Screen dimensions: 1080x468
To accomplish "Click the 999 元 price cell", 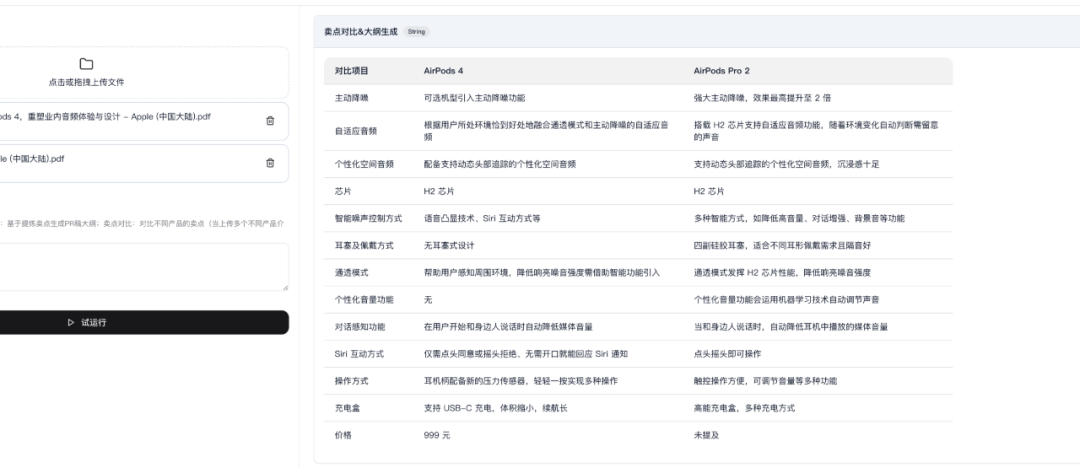I will [437, 435].
